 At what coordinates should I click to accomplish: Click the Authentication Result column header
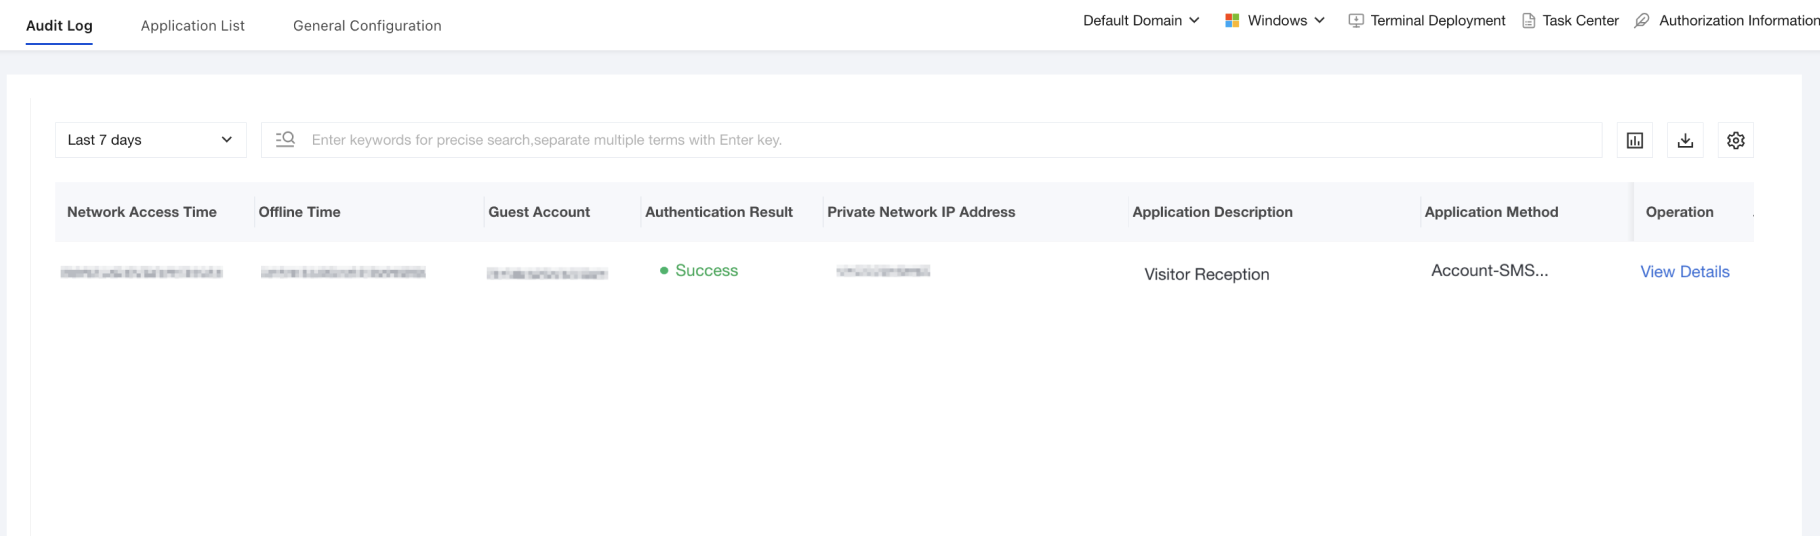[719, 212]
